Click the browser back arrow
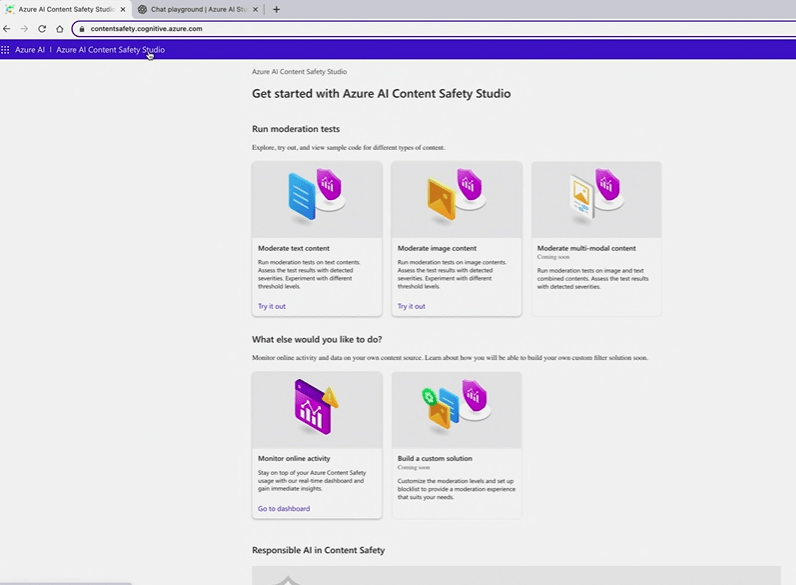Viewport: 796px width, 585px height. pyautogui.click(x=7, y=29)
